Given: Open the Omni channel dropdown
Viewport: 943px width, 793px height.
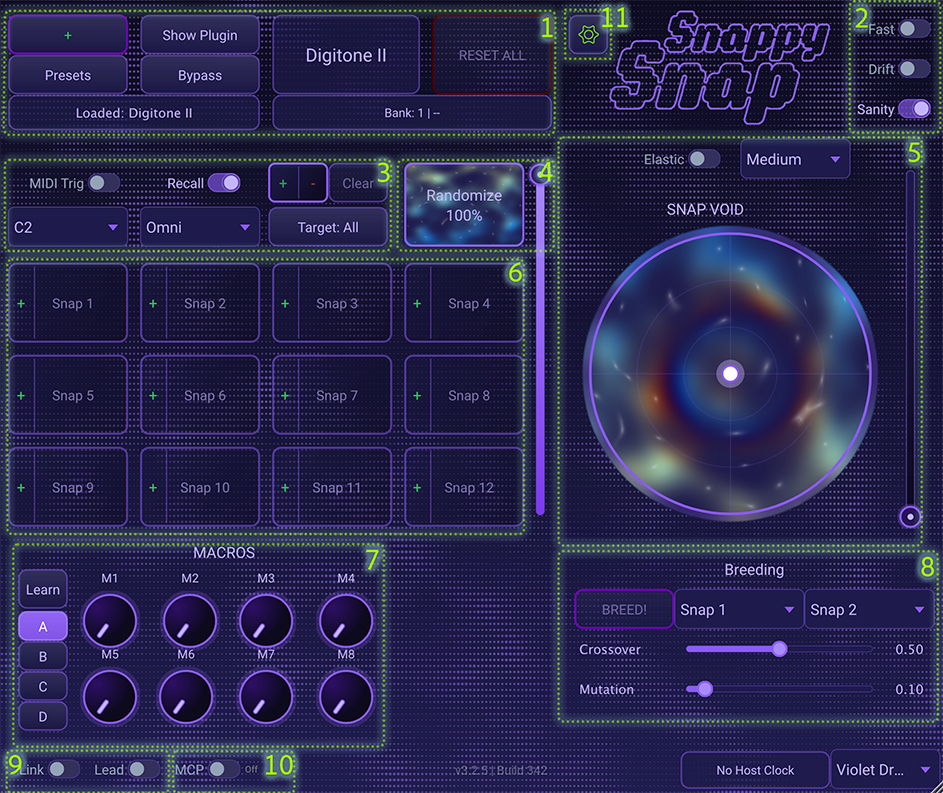Looking at the screenshot, I should point(199,227).
